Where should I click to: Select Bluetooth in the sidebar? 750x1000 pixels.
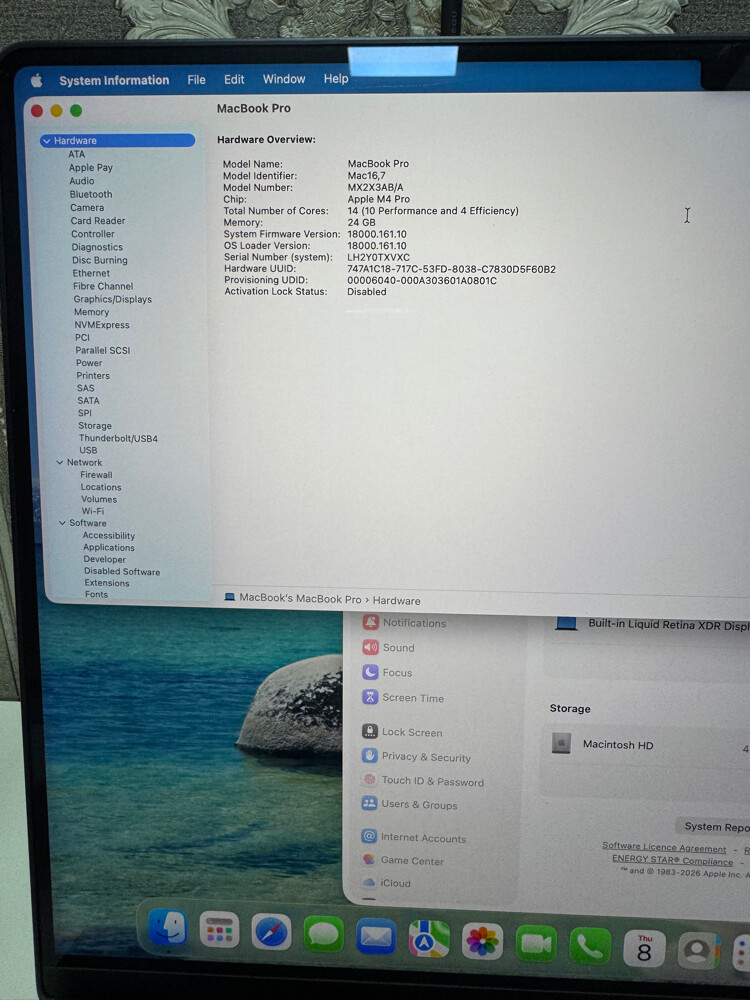pyautogui.click(x=91, y=195)
